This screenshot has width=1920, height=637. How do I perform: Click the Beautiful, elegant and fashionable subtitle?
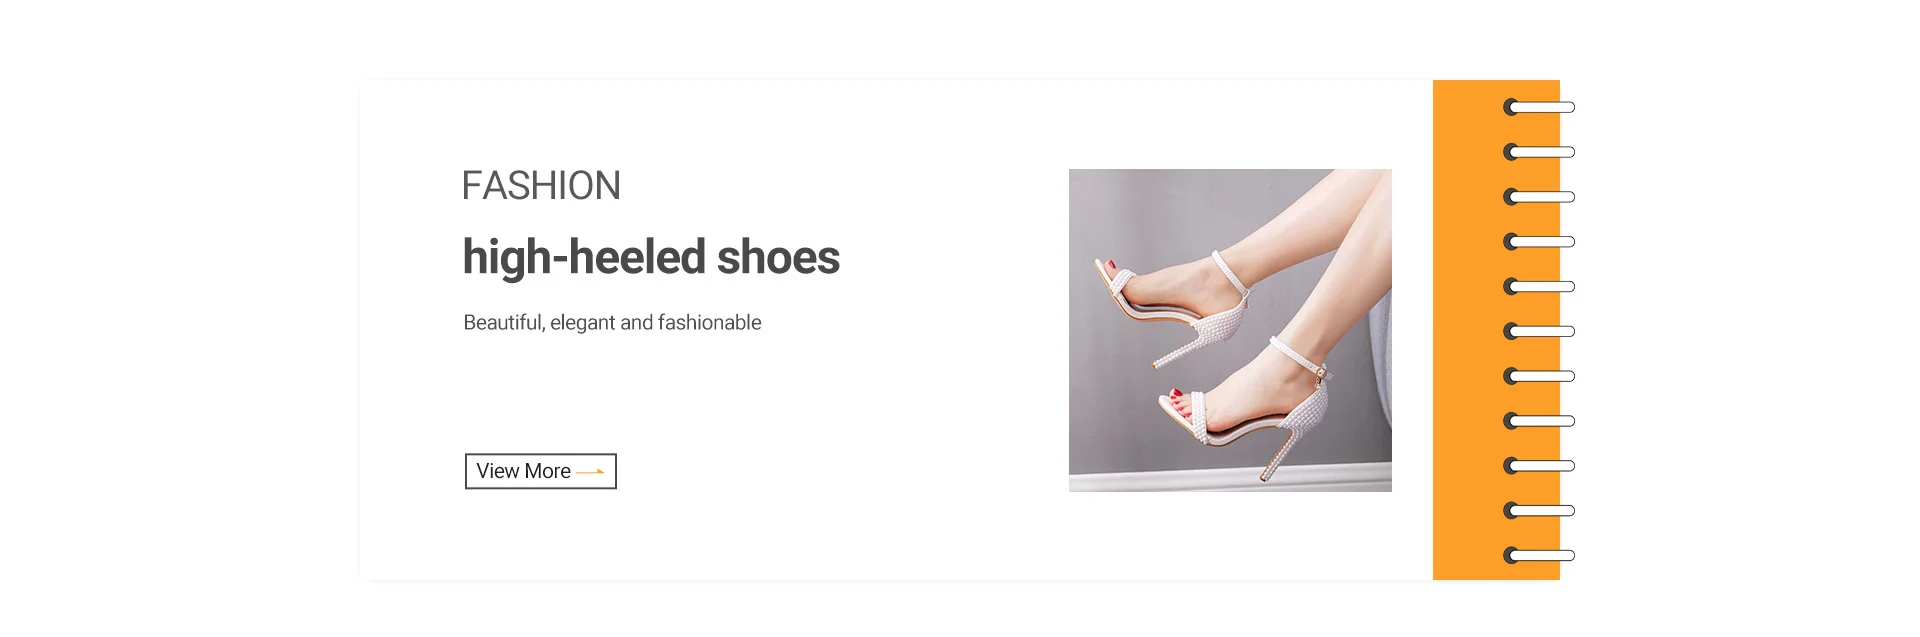[x=612, y=322]
